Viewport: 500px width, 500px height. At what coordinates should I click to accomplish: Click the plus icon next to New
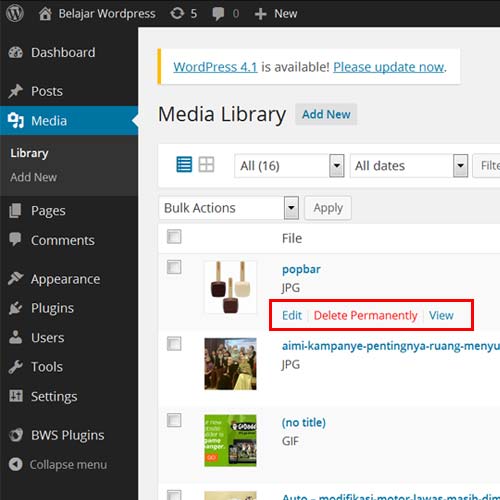click(x=260, y=14)
